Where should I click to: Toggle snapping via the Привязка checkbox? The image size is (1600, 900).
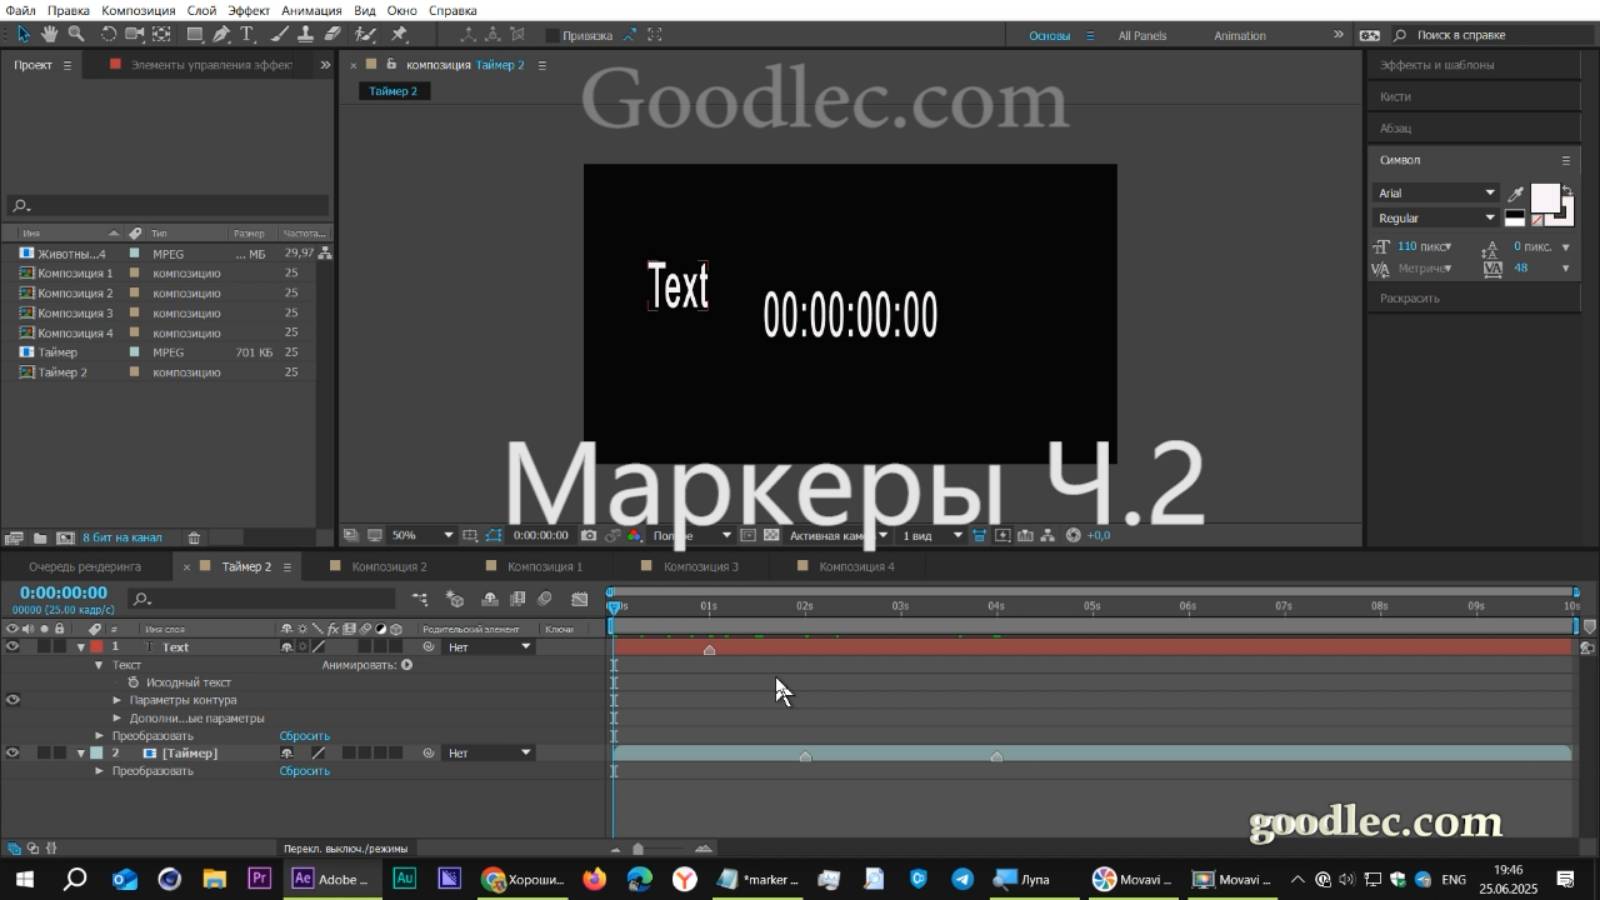pyautogui.click(x=553, y=35)
